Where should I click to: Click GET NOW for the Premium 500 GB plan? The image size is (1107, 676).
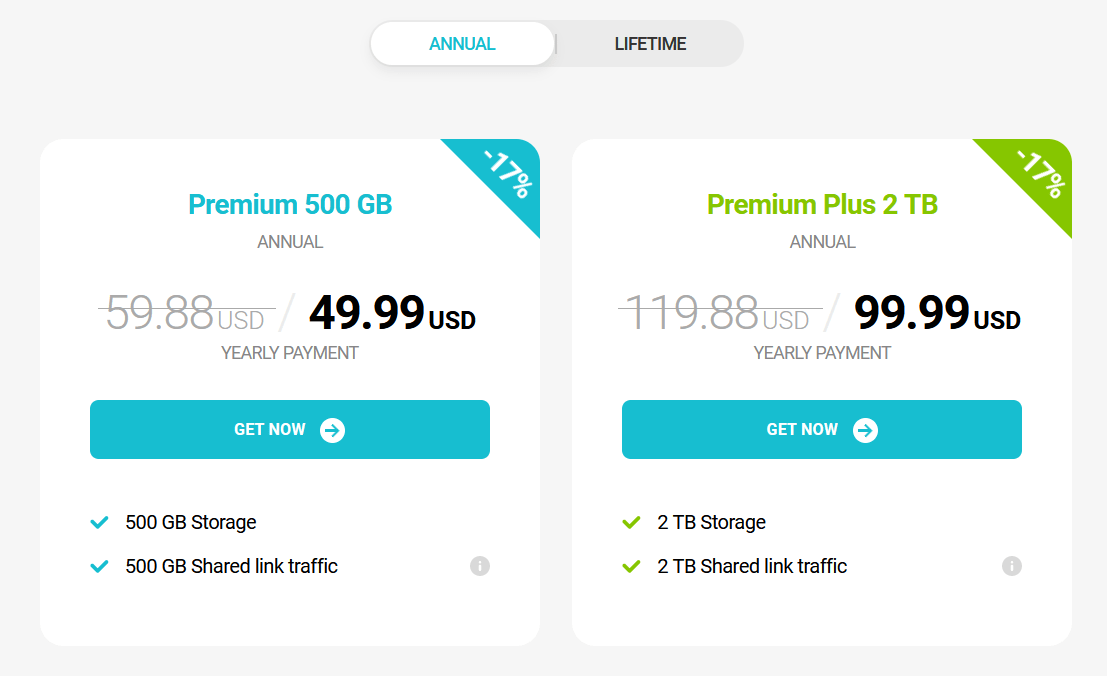289,429
